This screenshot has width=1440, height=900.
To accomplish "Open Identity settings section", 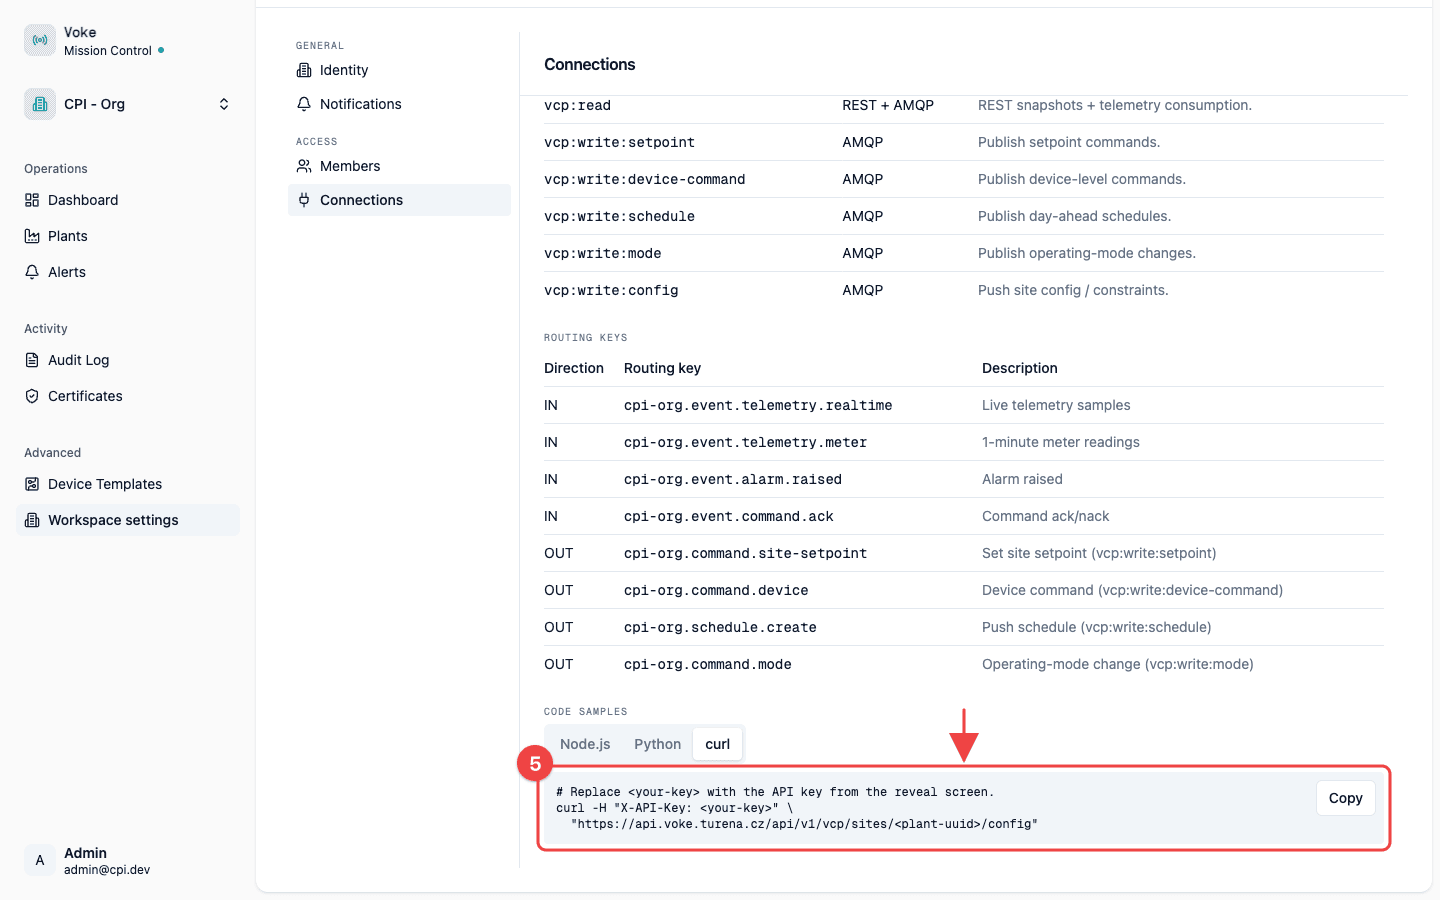I will click(399, 70).
